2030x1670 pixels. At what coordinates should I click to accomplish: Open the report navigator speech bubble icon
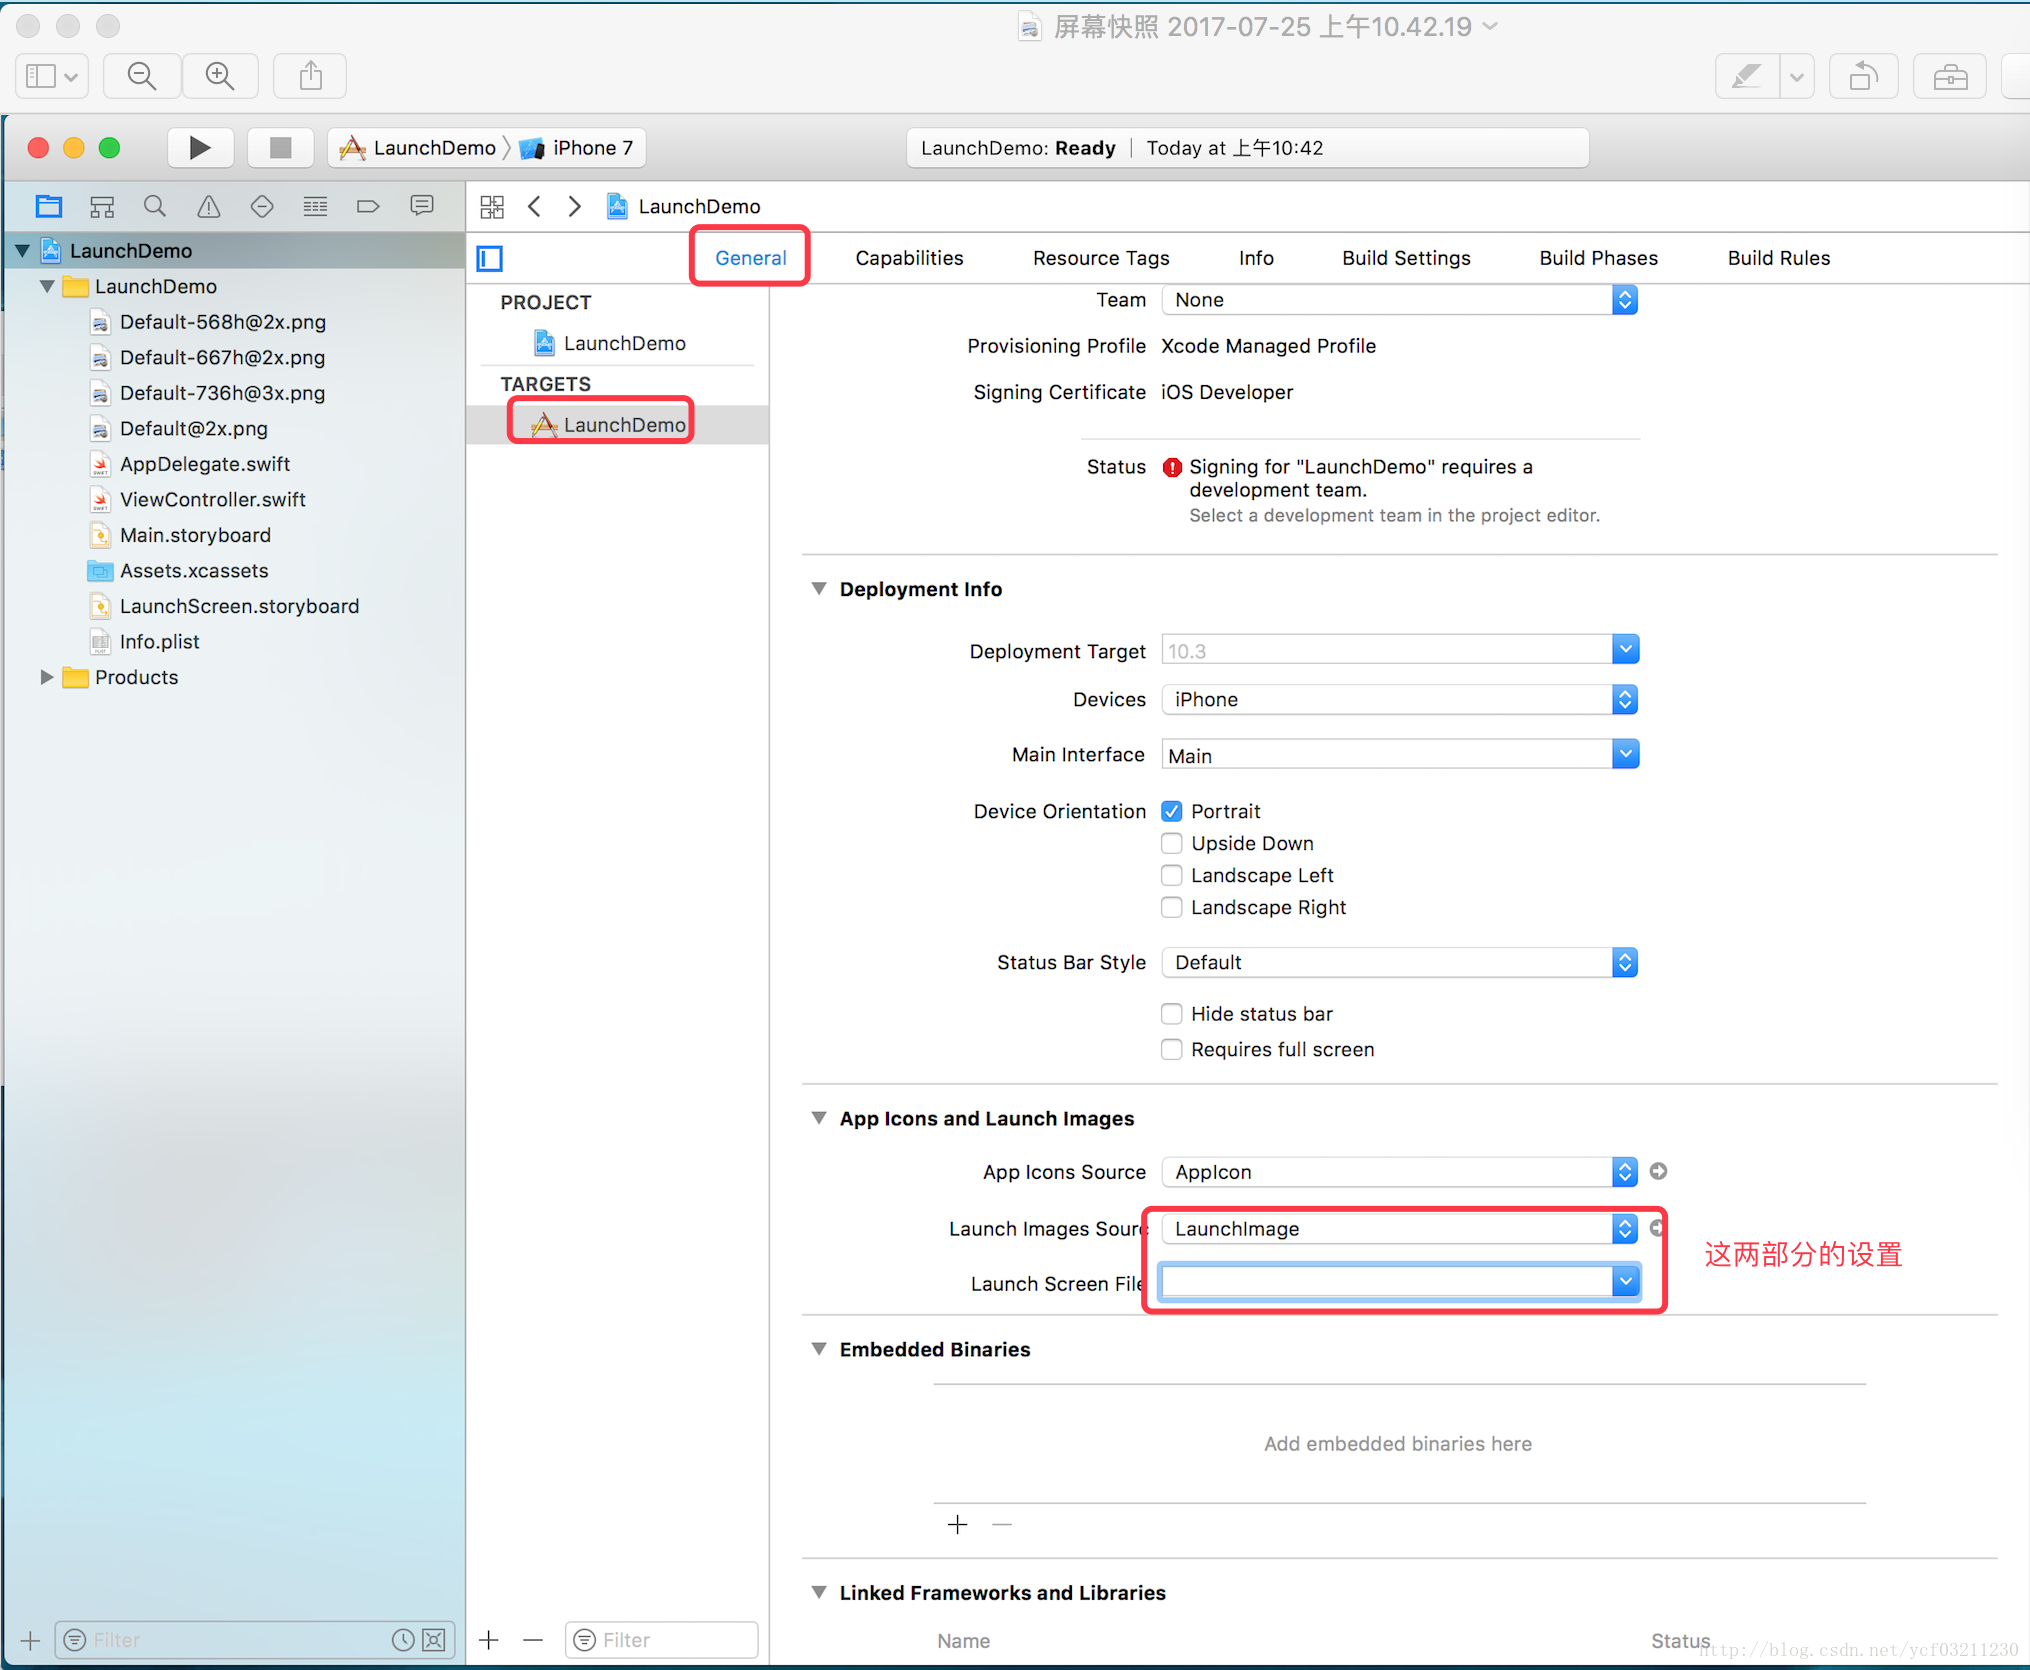click(422, 207)
